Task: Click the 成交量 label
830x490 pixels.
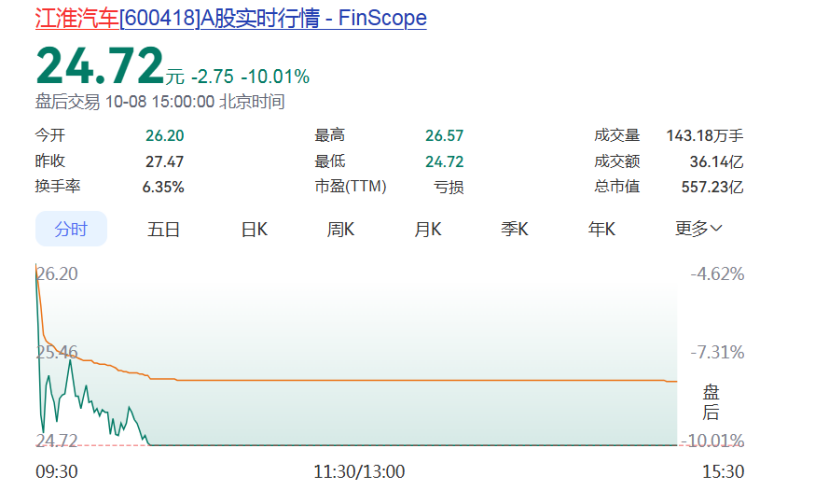Action: [617, 135]
